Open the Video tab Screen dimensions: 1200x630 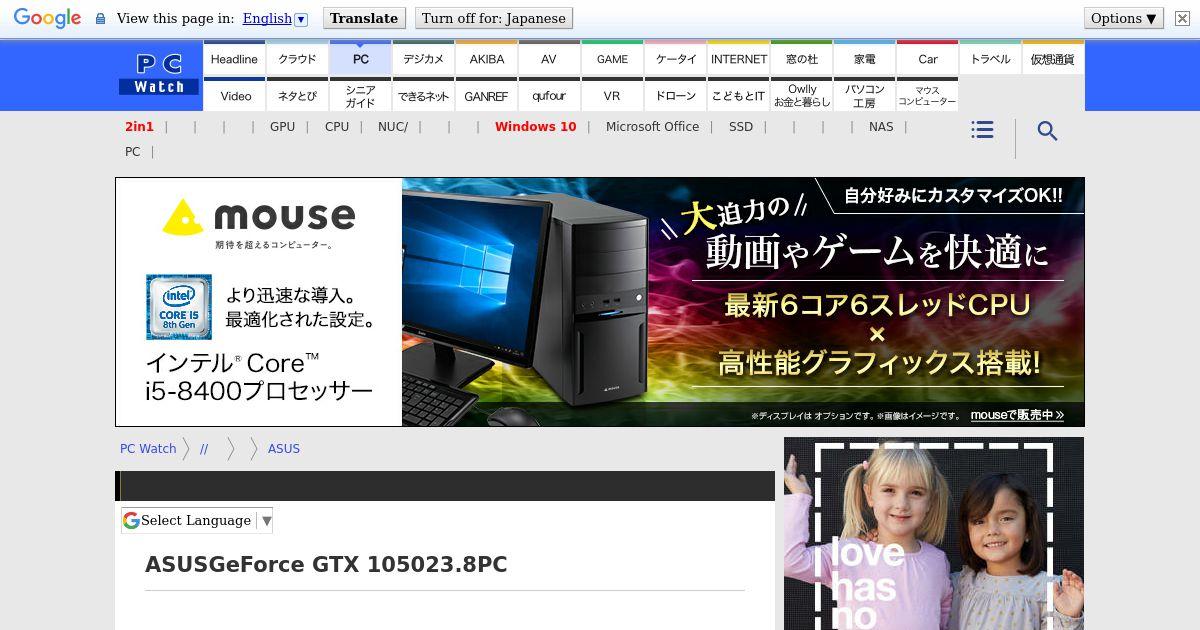(x=234, y=95)
